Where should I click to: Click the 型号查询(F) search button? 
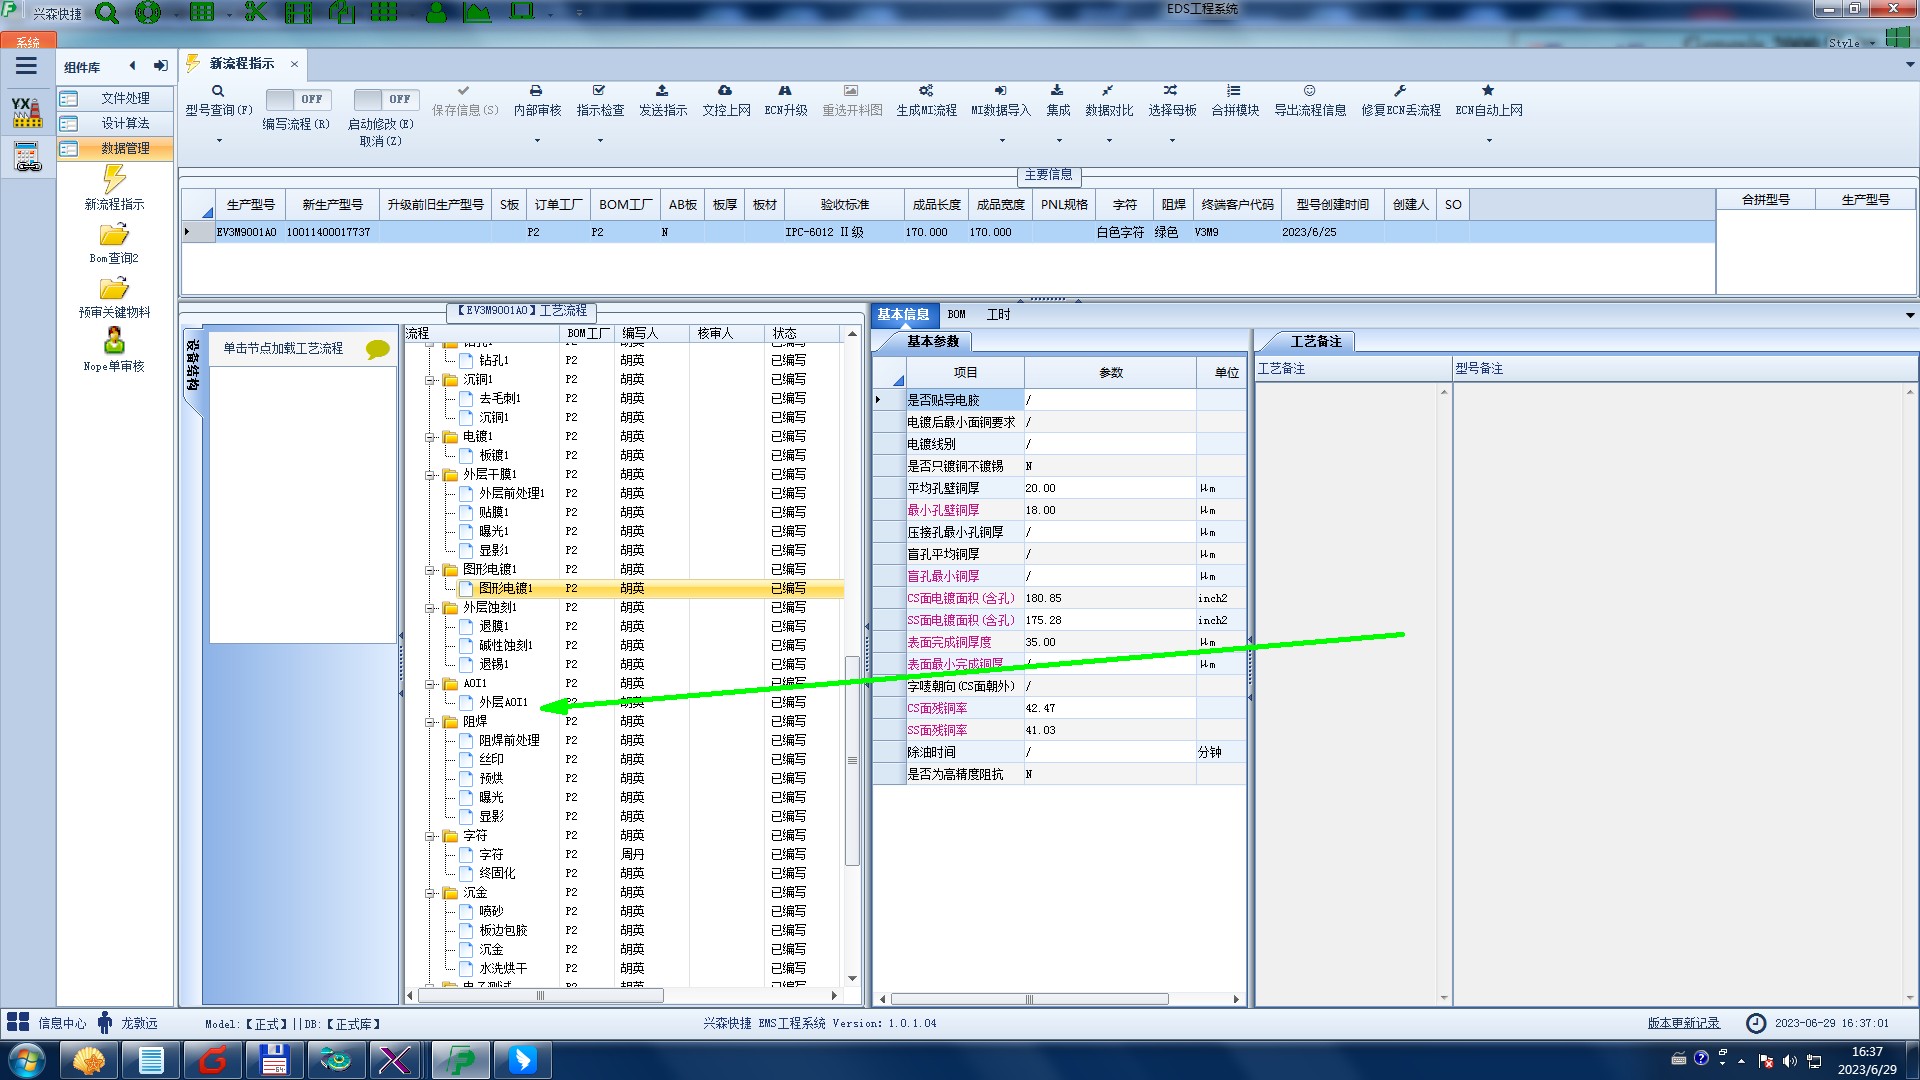pos(218,100)
